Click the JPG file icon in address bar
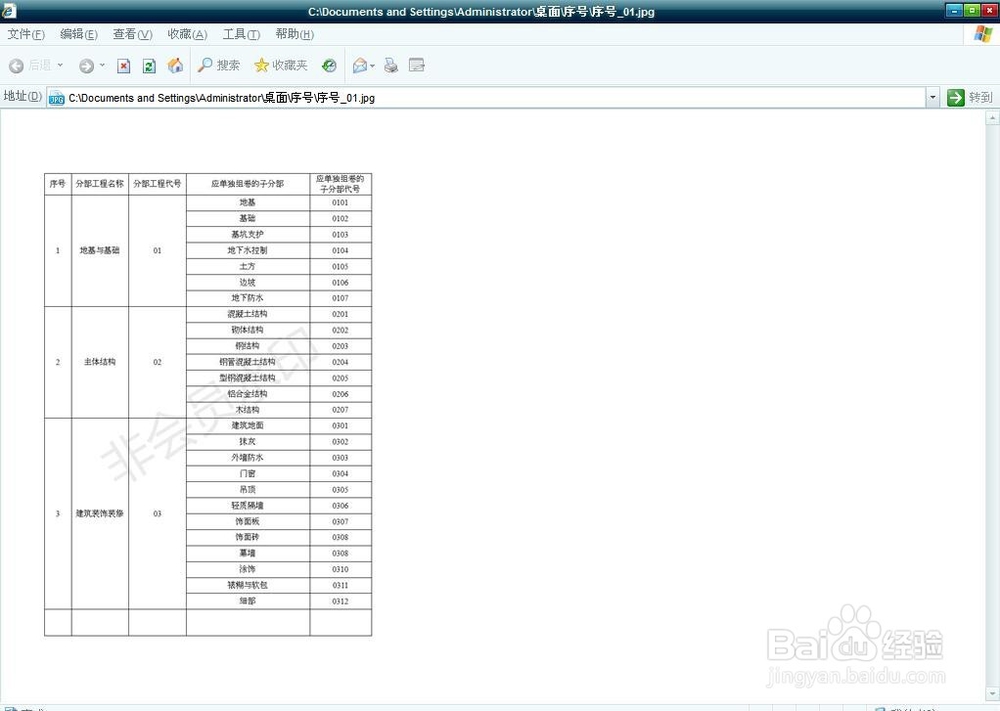The image size is (1000, 711). pos(57,98)
